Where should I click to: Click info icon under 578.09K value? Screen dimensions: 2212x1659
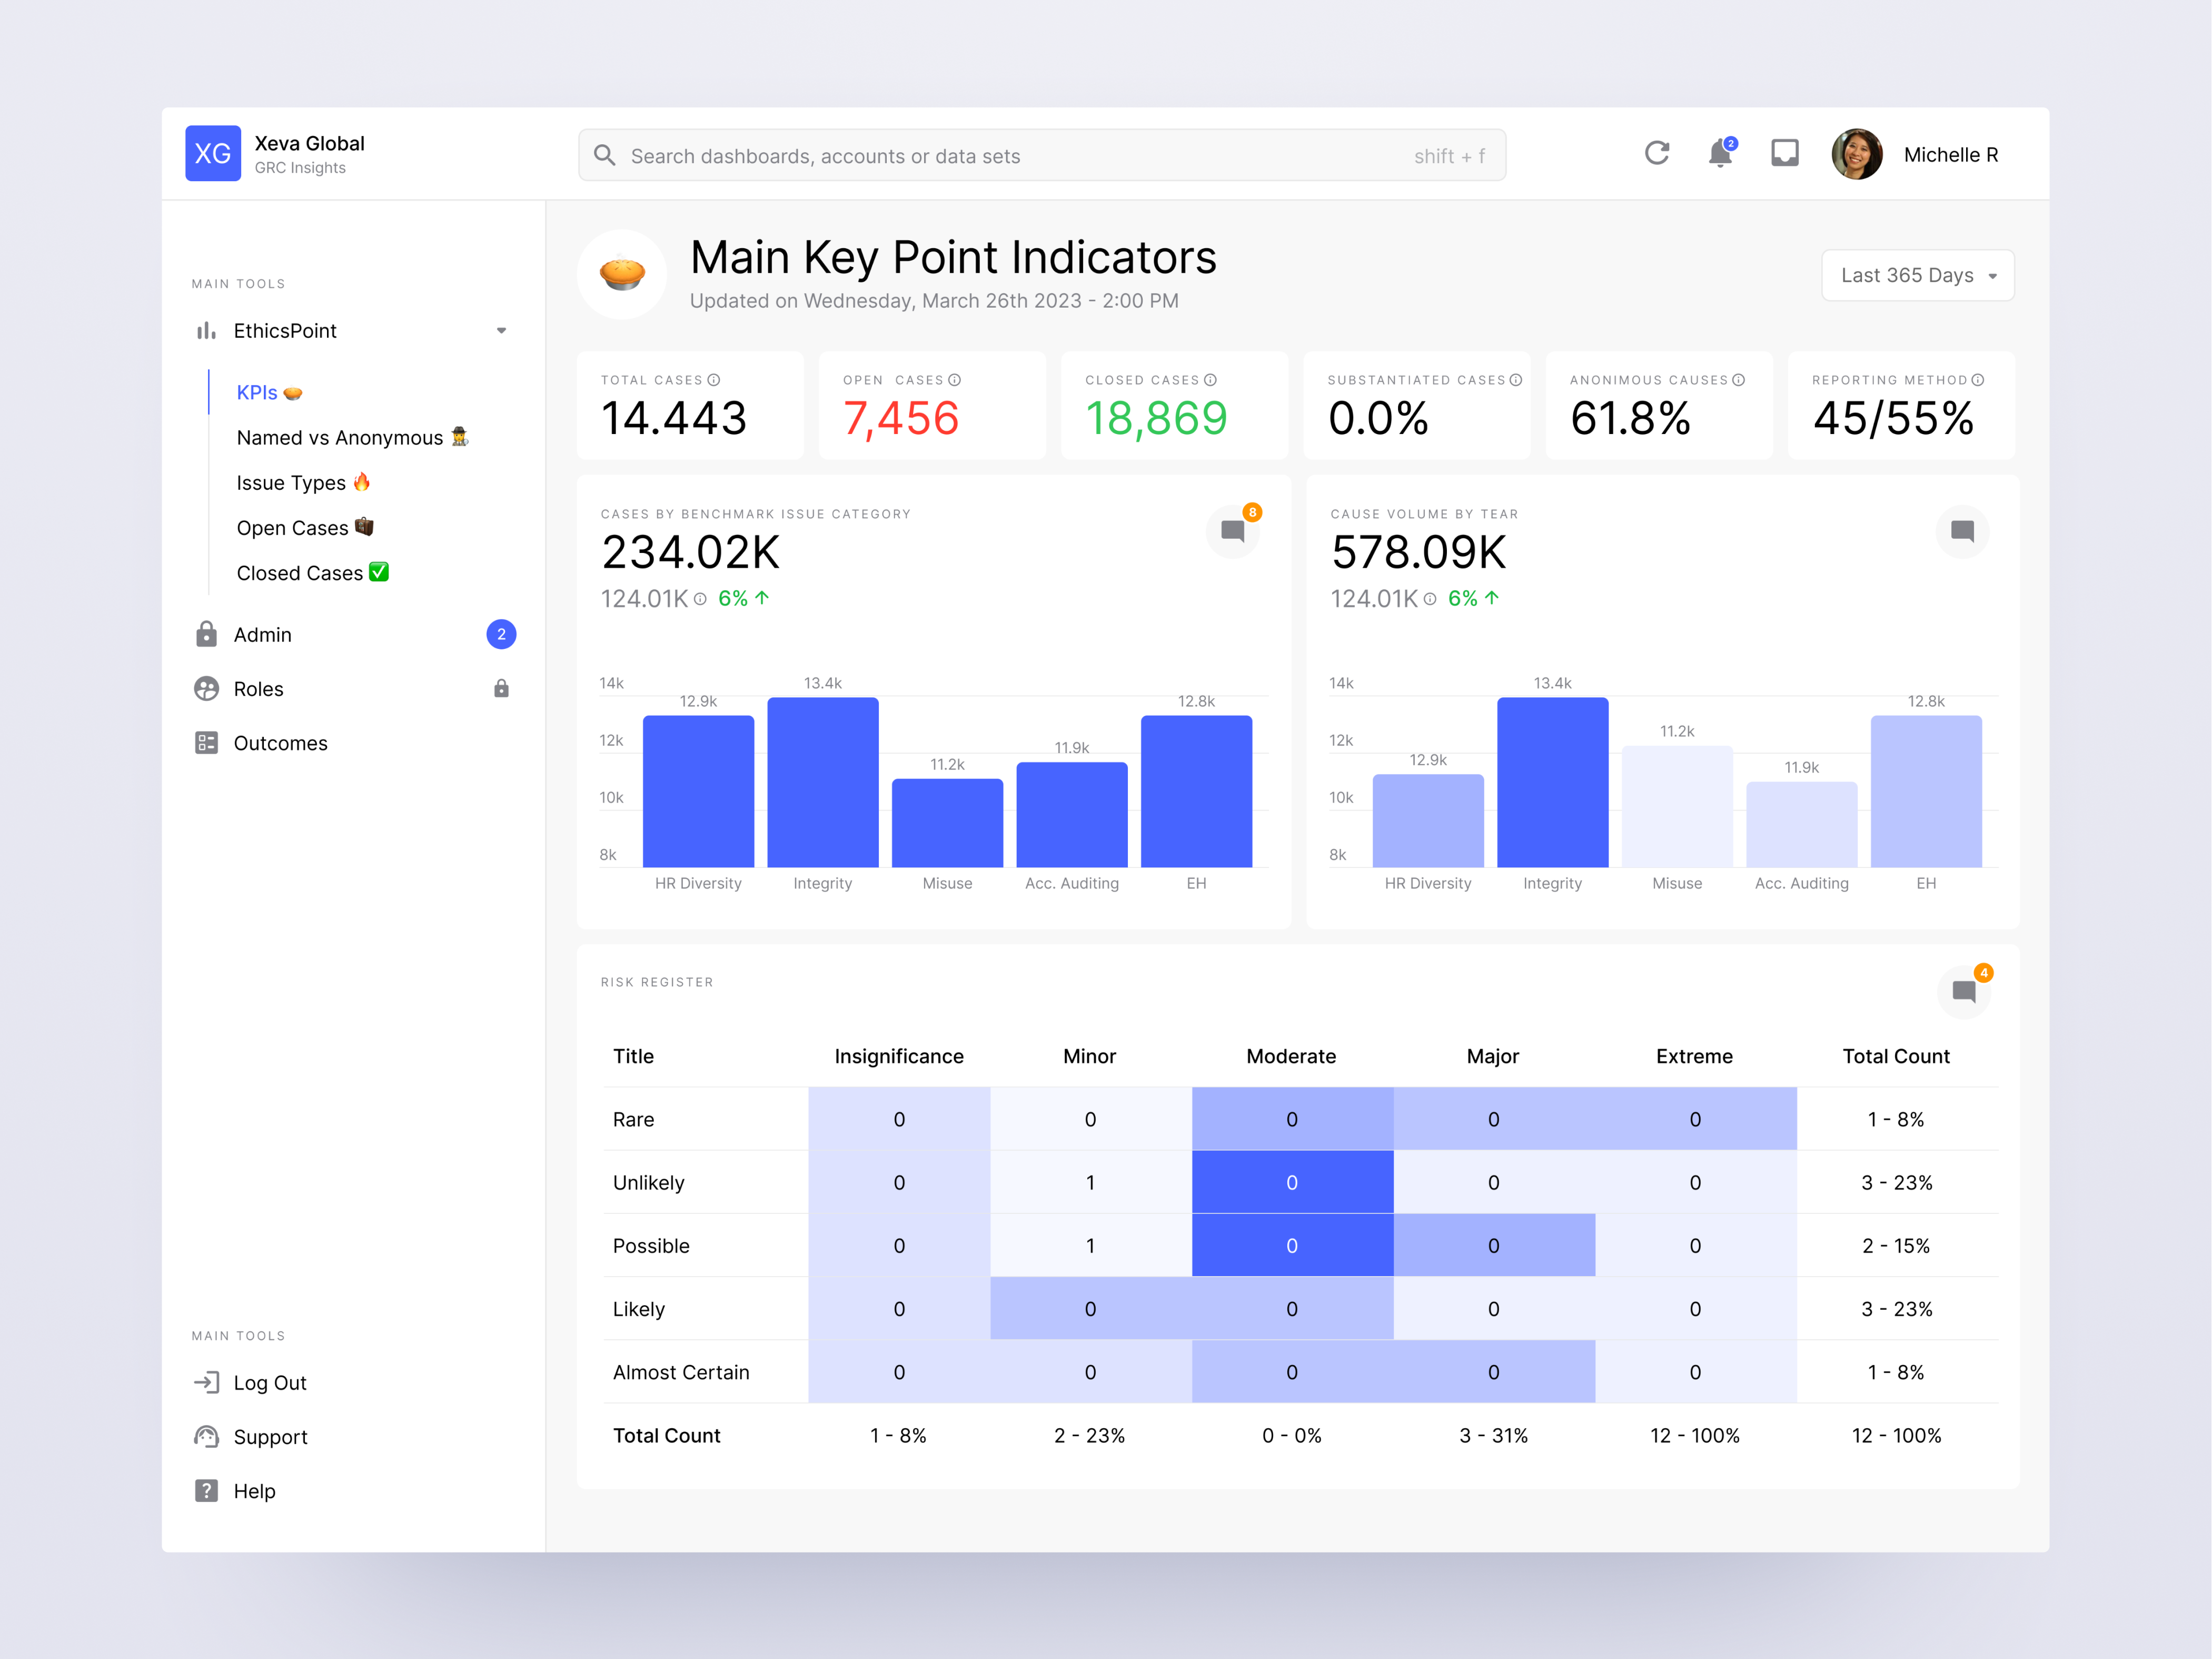click(x=1430, y=599)
